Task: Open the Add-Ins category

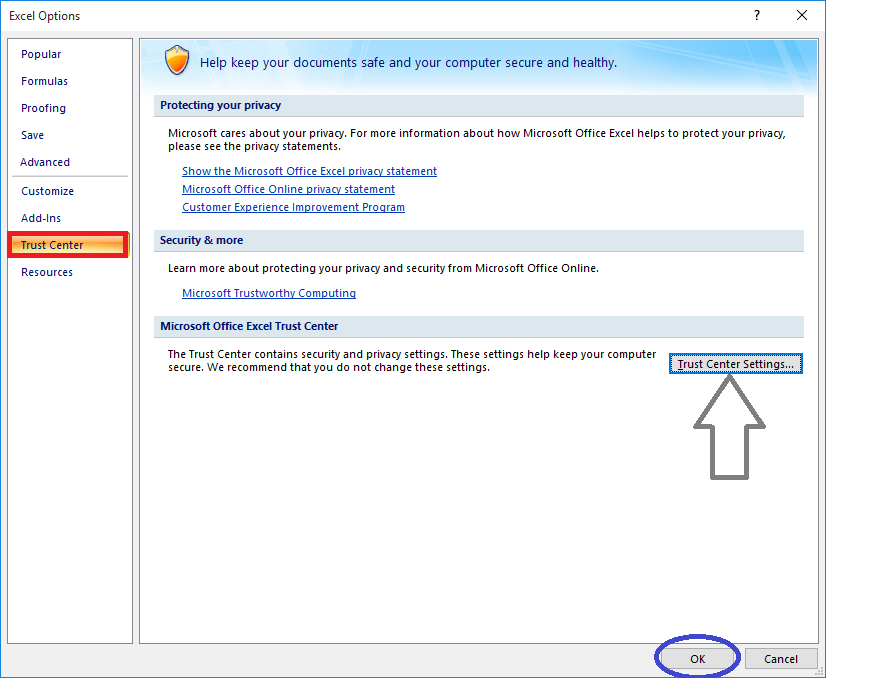Action: [x=41, y=218]
